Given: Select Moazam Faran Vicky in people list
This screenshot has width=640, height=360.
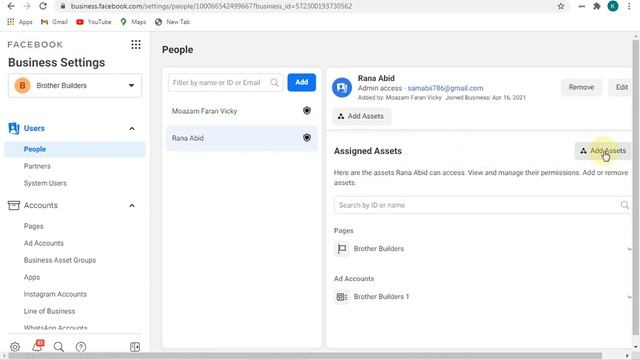Looking at the screenshot, I should tap(242, 111).
